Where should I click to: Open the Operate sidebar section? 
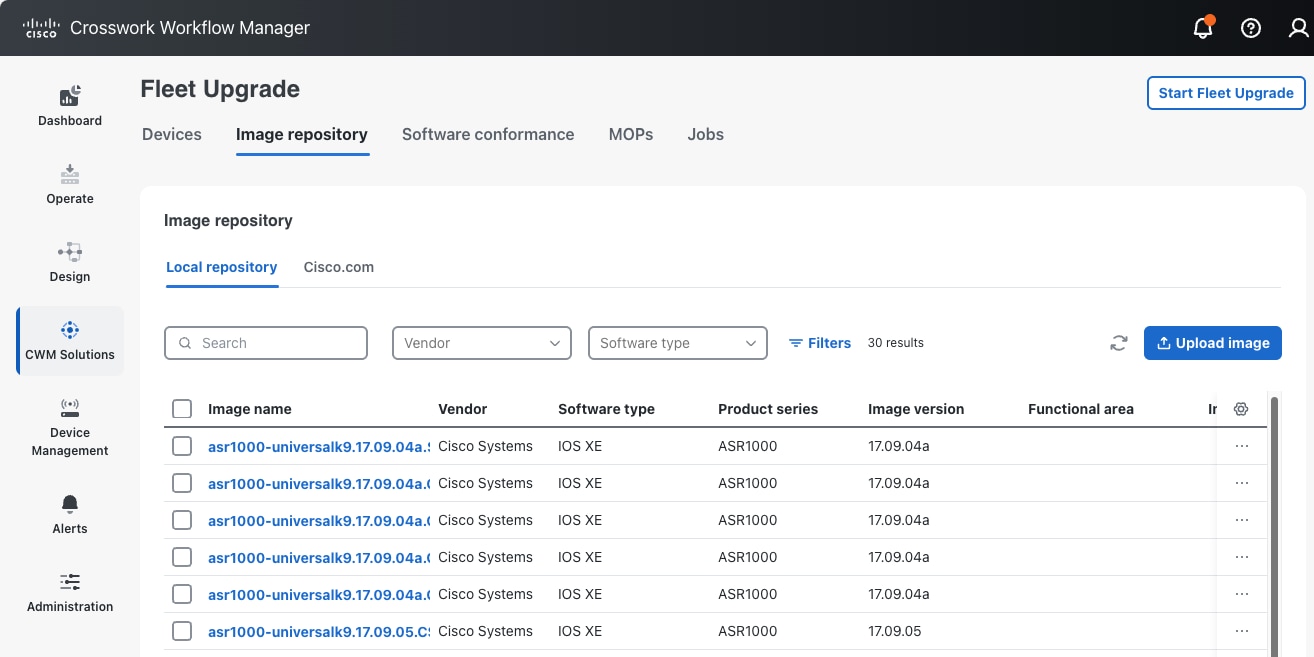[70, 184]
